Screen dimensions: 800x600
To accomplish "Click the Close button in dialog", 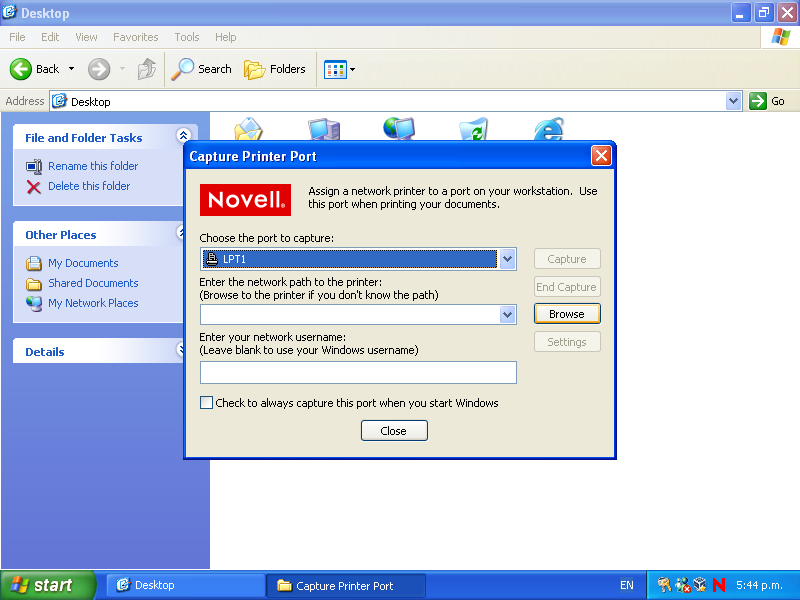I will coord(394,431).
